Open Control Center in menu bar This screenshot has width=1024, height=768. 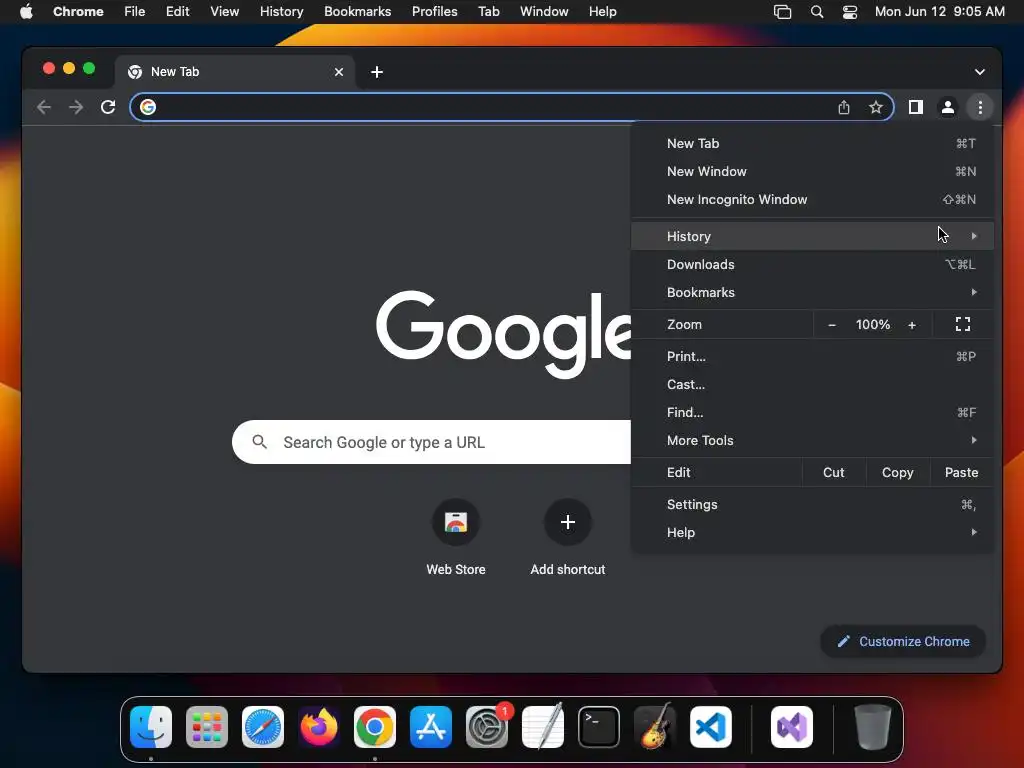pos(850,12)
